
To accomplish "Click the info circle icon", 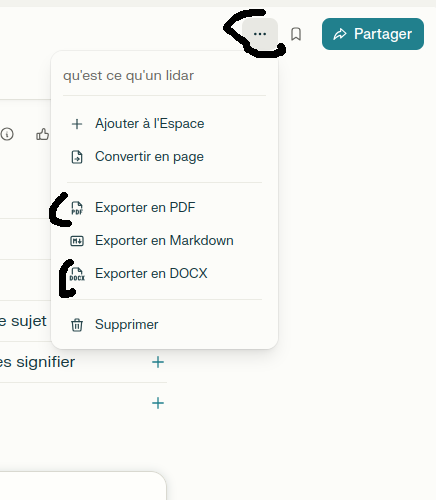I will (x=7, y=134).
